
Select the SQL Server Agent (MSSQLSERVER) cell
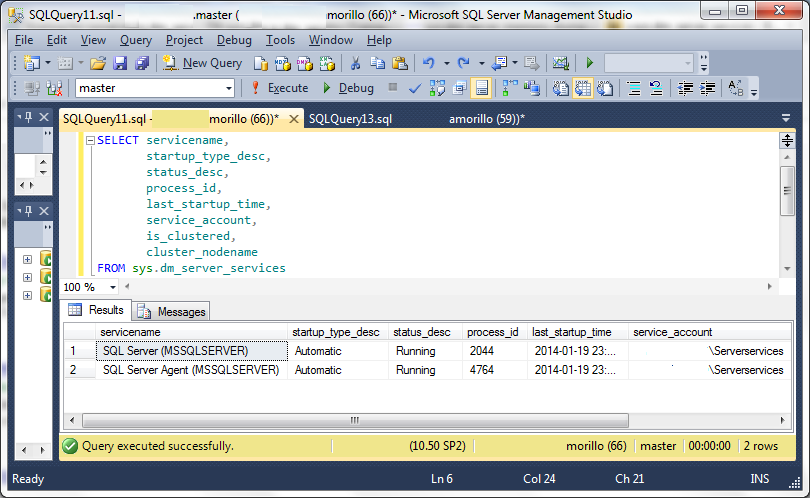pos(191,370)
